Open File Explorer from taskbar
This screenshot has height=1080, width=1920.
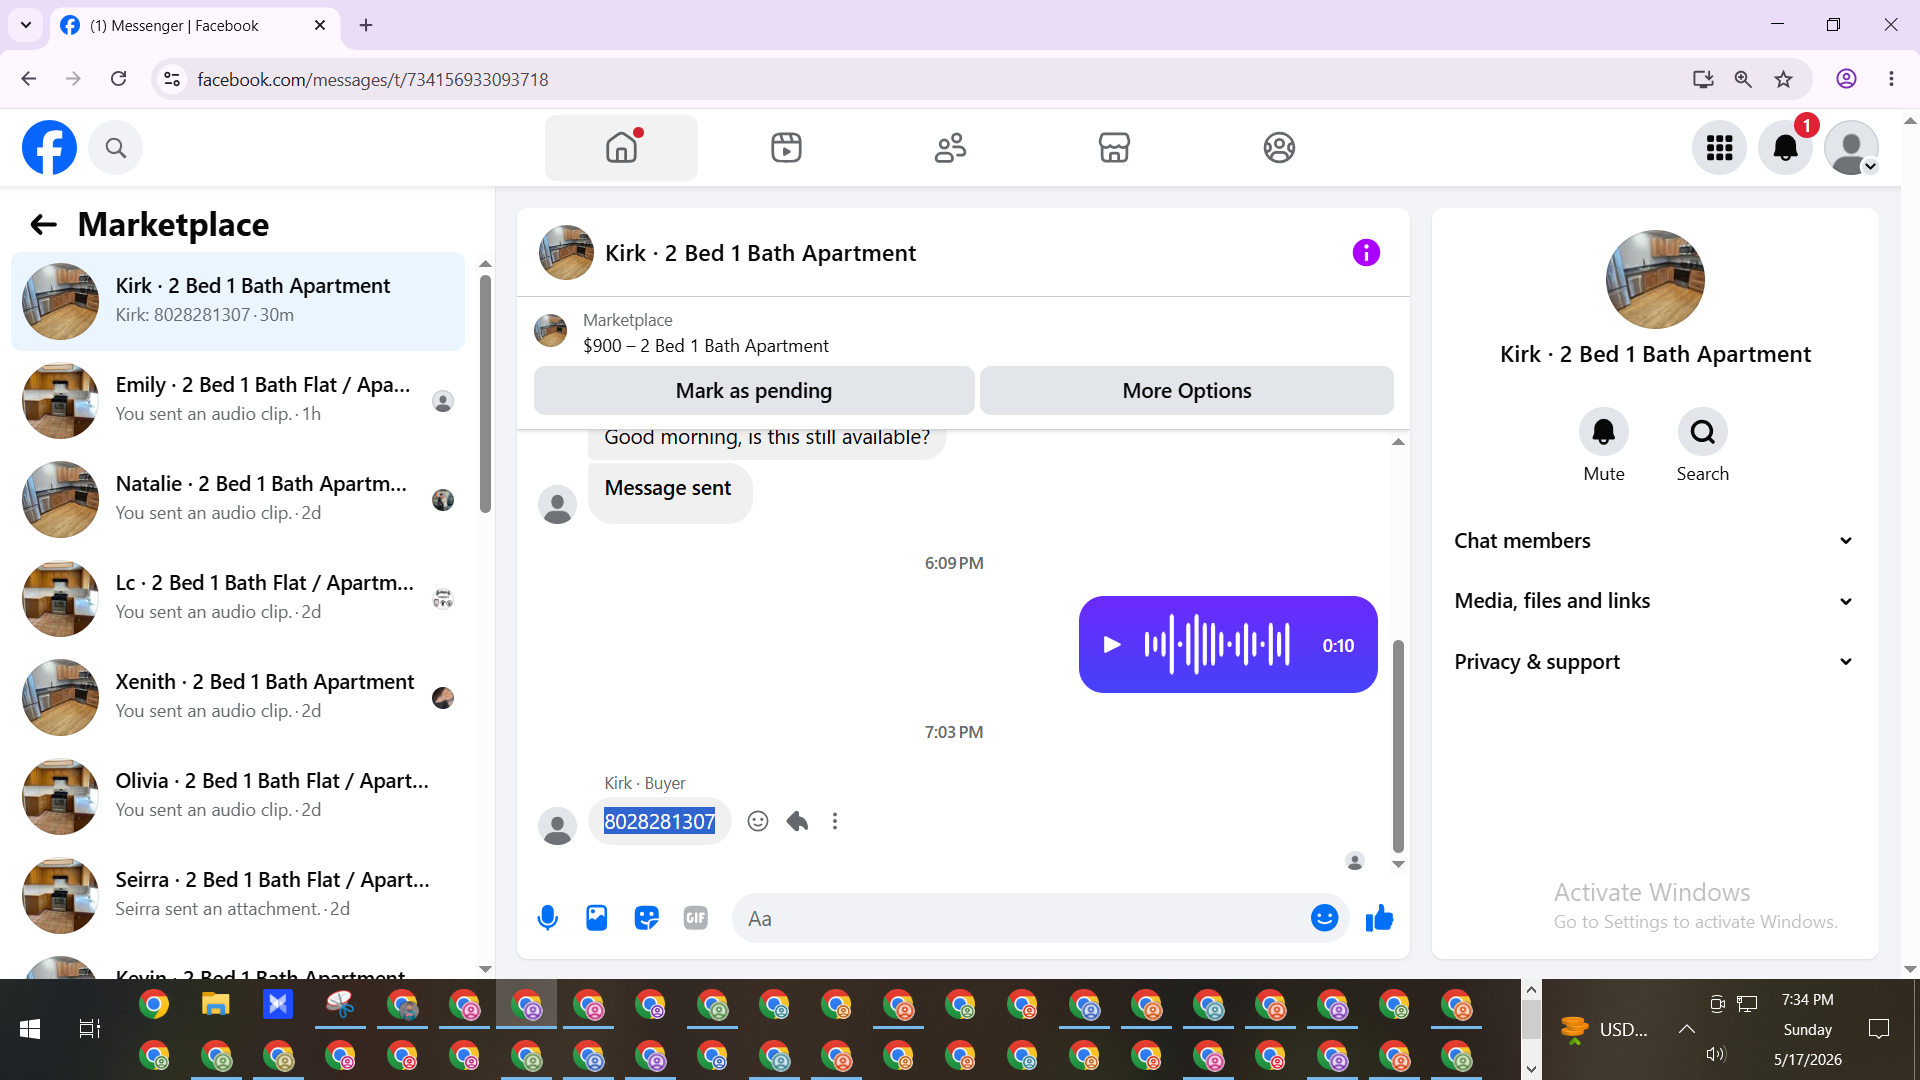tap(216, 1005)
